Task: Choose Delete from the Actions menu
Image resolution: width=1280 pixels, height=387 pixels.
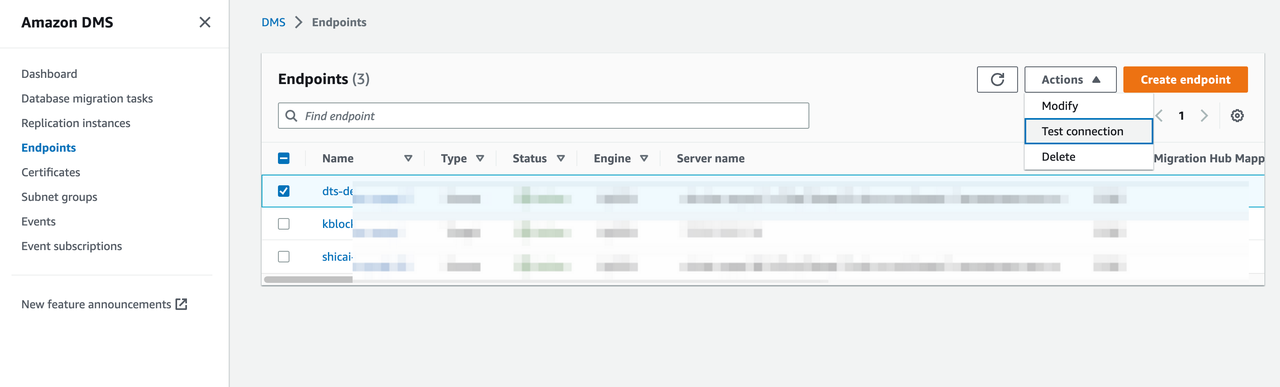Action: [x=1089, y=157]
